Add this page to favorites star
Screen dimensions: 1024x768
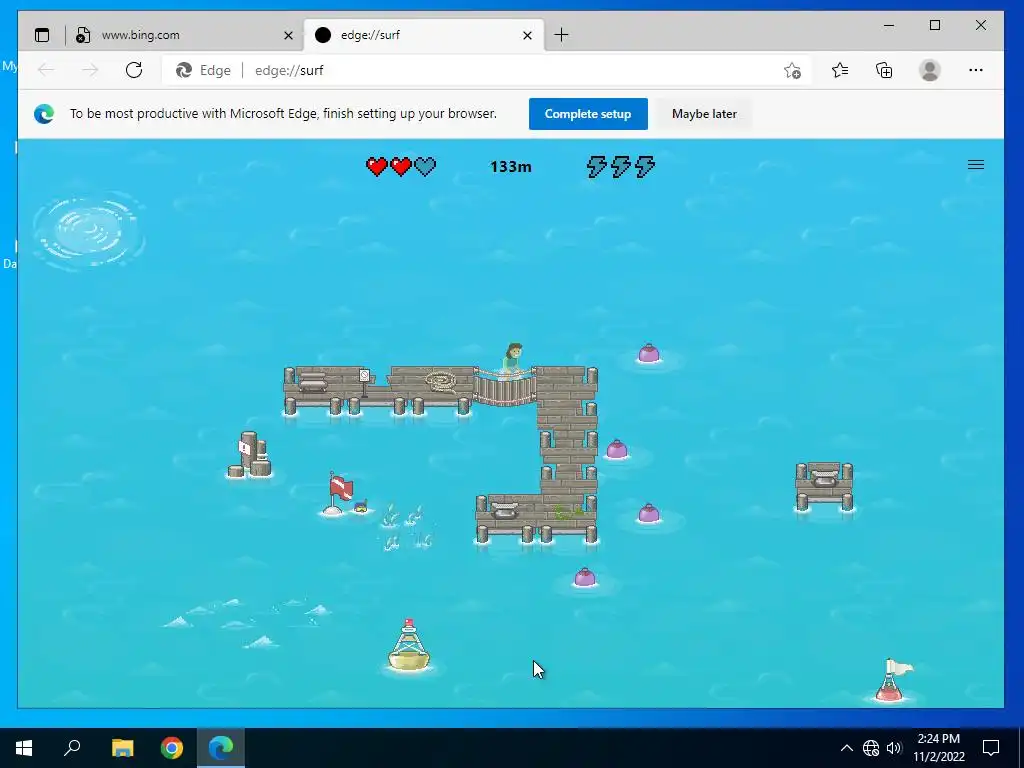pyautogui.click(x=792, y=70)
